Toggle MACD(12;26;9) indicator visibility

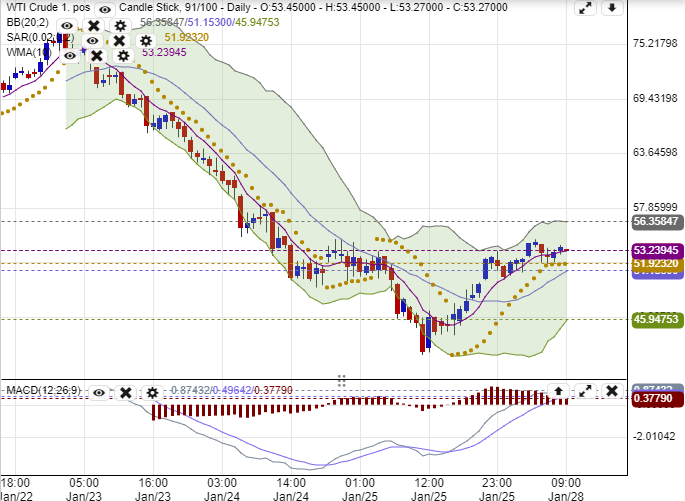(x=99, y=393)
